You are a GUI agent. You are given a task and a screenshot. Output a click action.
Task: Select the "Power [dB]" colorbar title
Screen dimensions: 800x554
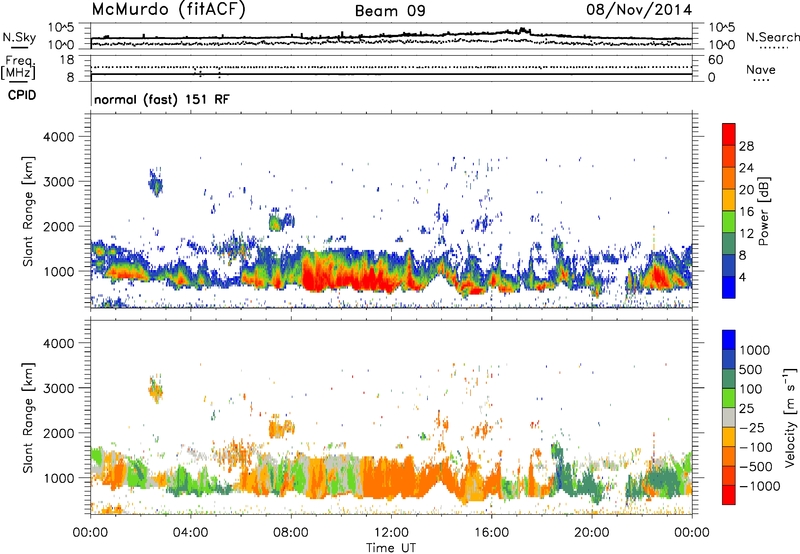click(764, 211)
